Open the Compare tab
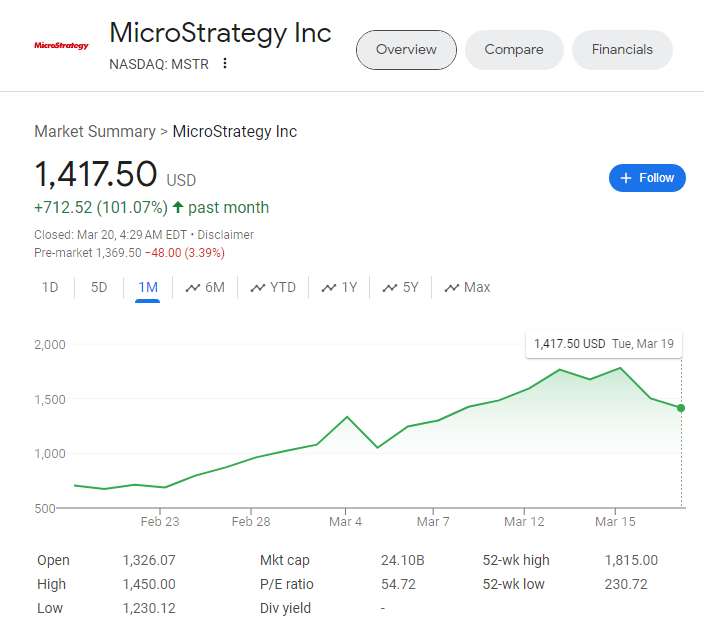This screenshot has width=704, height=623. click(x=514, y=50)
